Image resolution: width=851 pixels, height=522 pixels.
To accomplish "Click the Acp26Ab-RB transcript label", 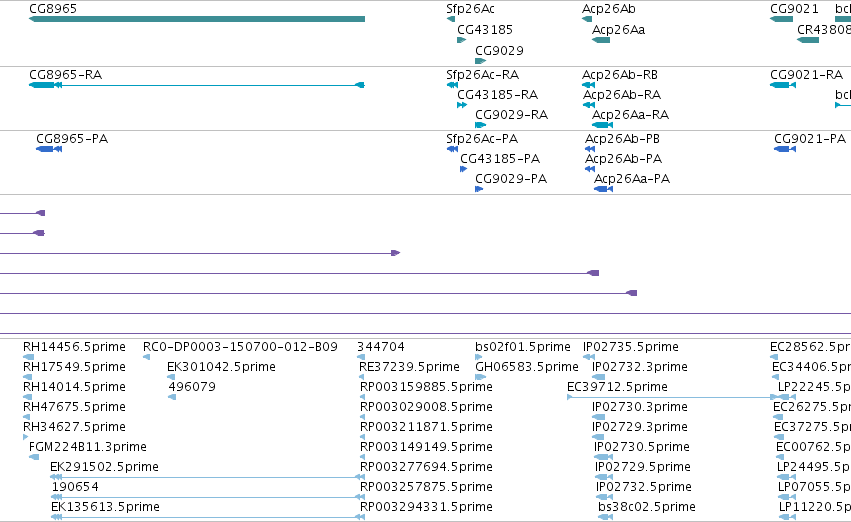I will (620, 75).
